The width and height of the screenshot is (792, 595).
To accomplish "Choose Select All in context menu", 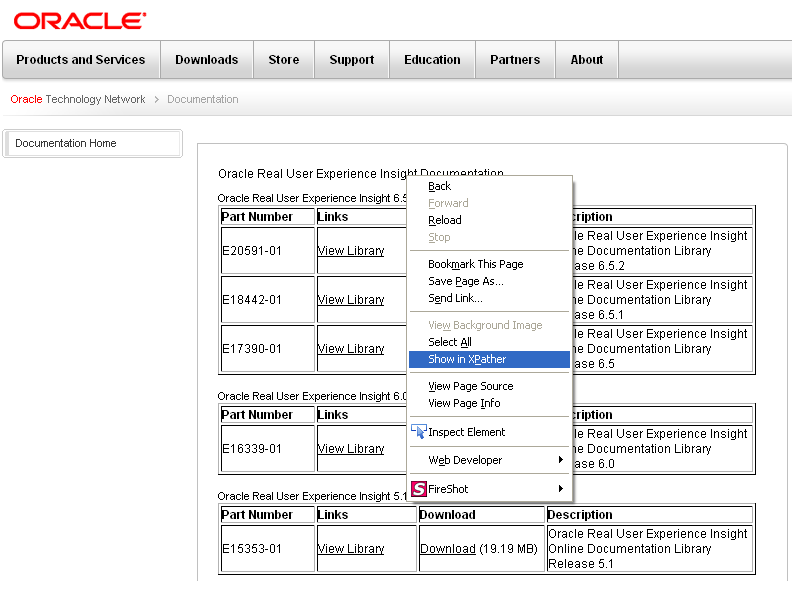I will point(489,342).
